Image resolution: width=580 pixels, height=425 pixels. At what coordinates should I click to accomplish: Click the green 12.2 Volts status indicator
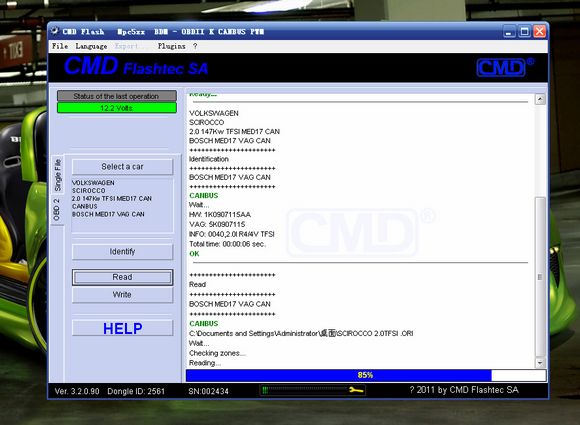(x=117, y=108)
